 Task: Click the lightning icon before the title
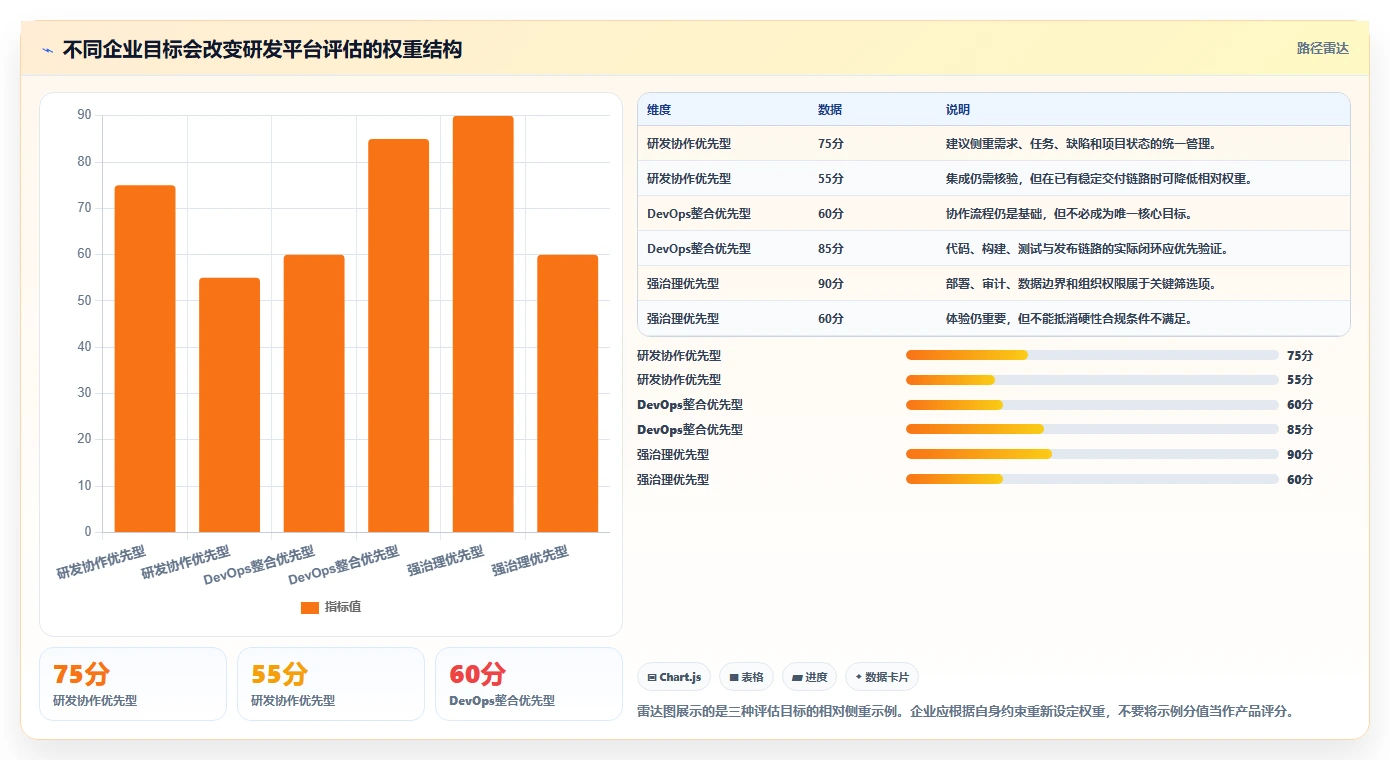pos(48,50)
